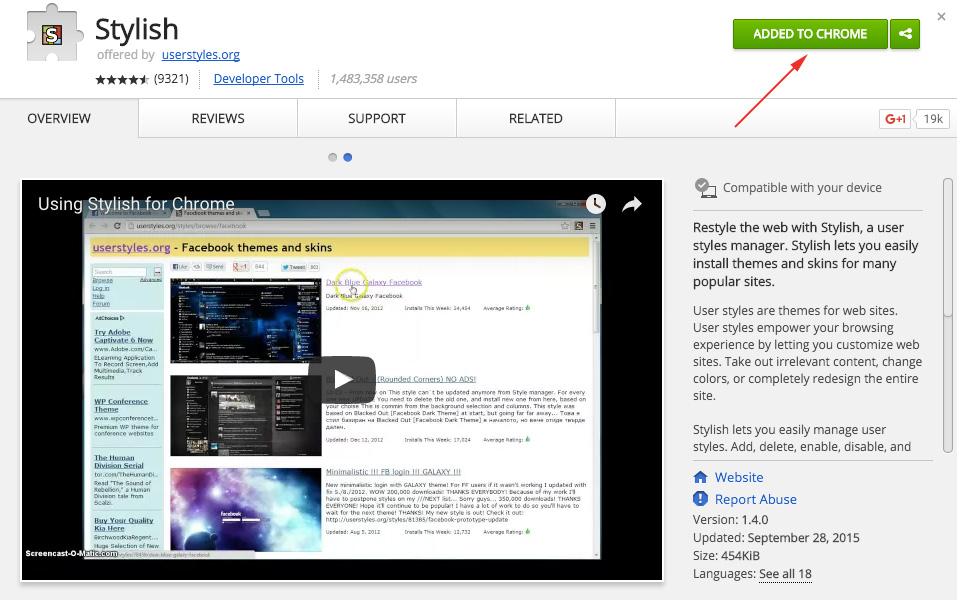
Task: Click the 19k +1 count bubble
Action: pyautogui.click(x=933, y=118)
